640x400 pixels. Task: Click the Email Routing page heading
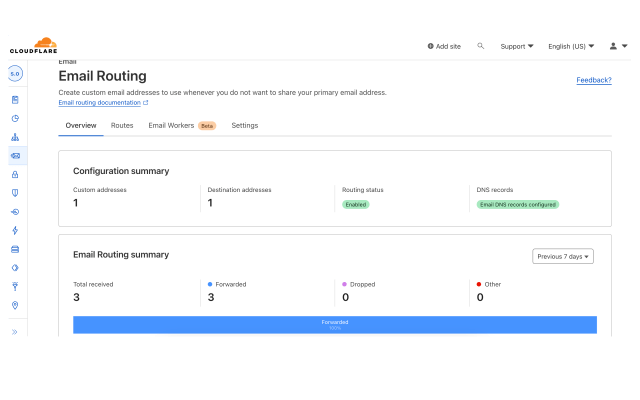[102, 76]
